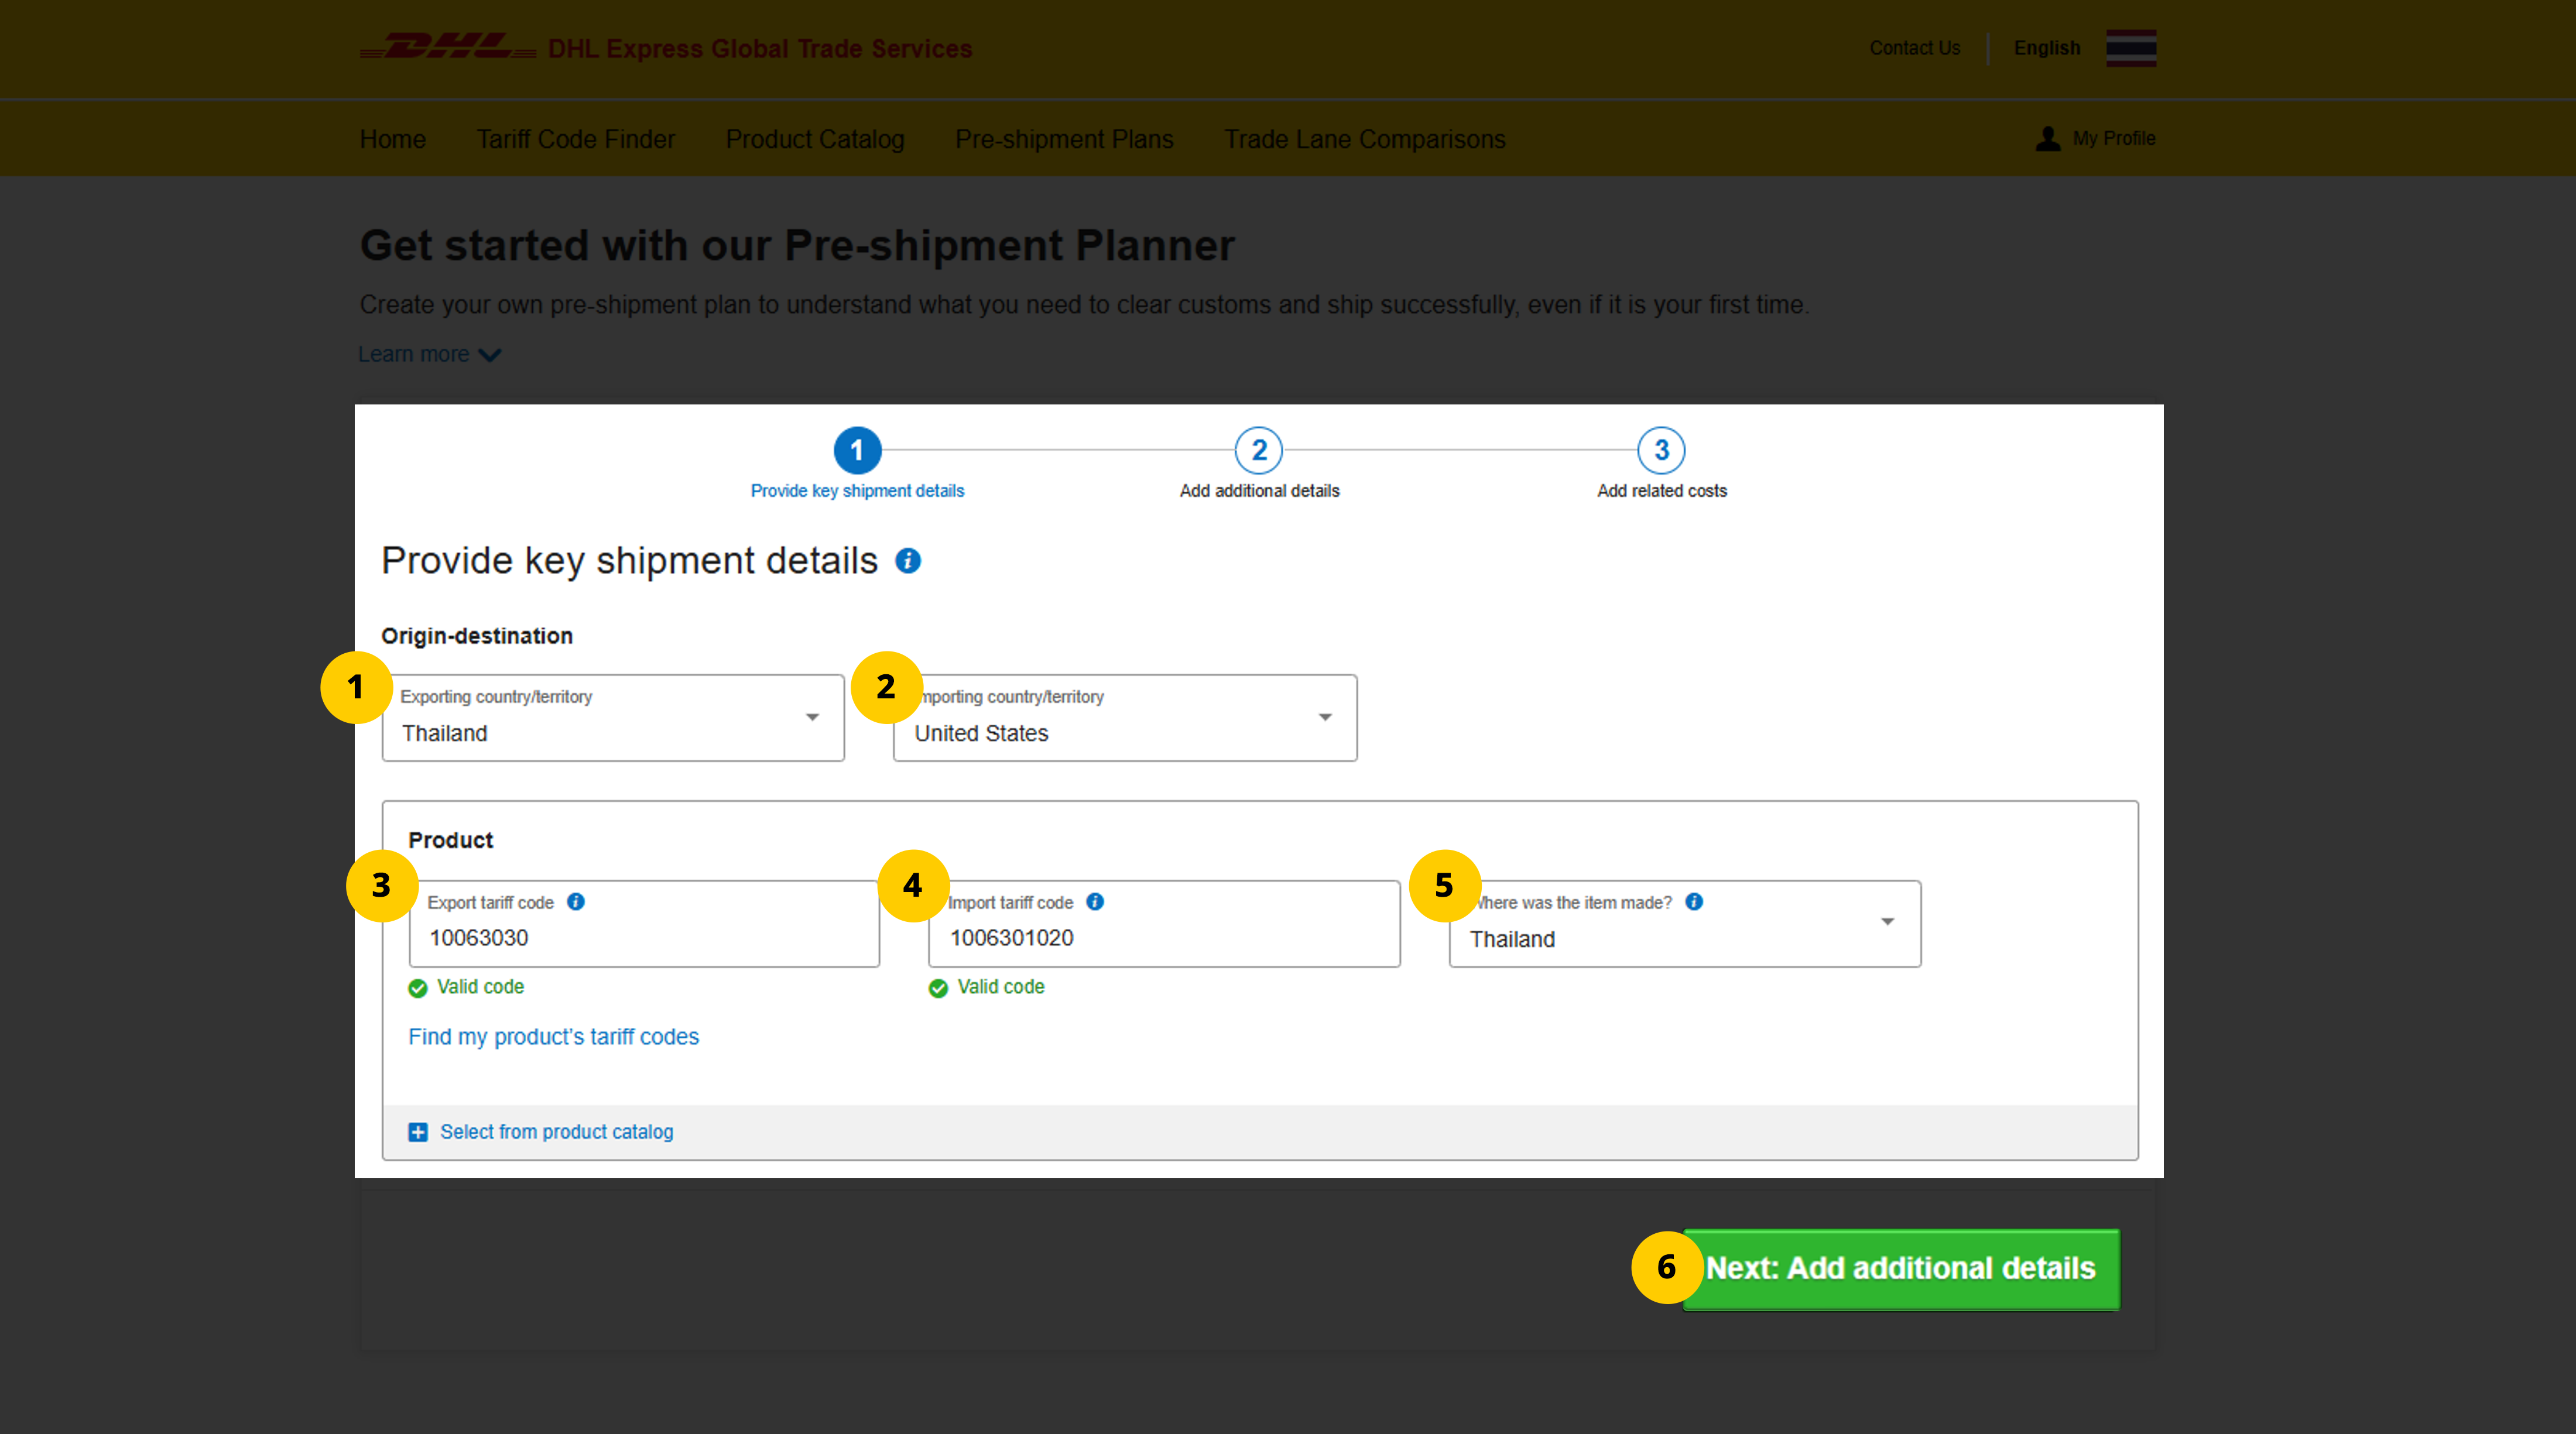
Task: Click the plus icon for Select from product catalog
Action: tap(418, 1132)
